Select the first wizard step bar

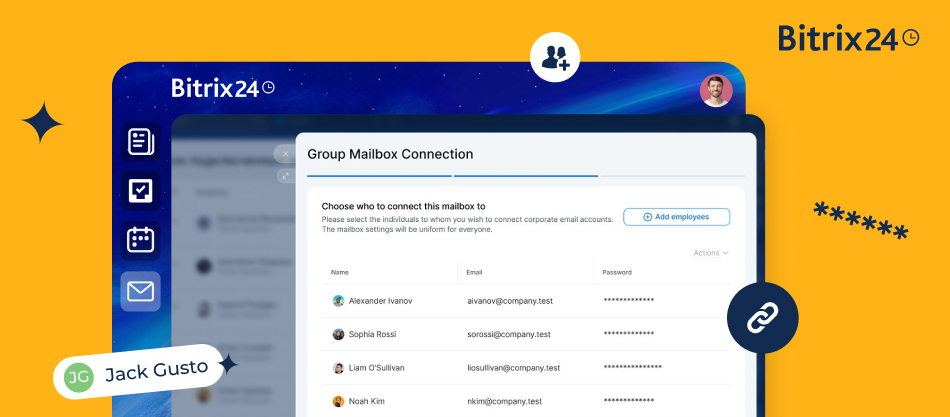(380, 176)
